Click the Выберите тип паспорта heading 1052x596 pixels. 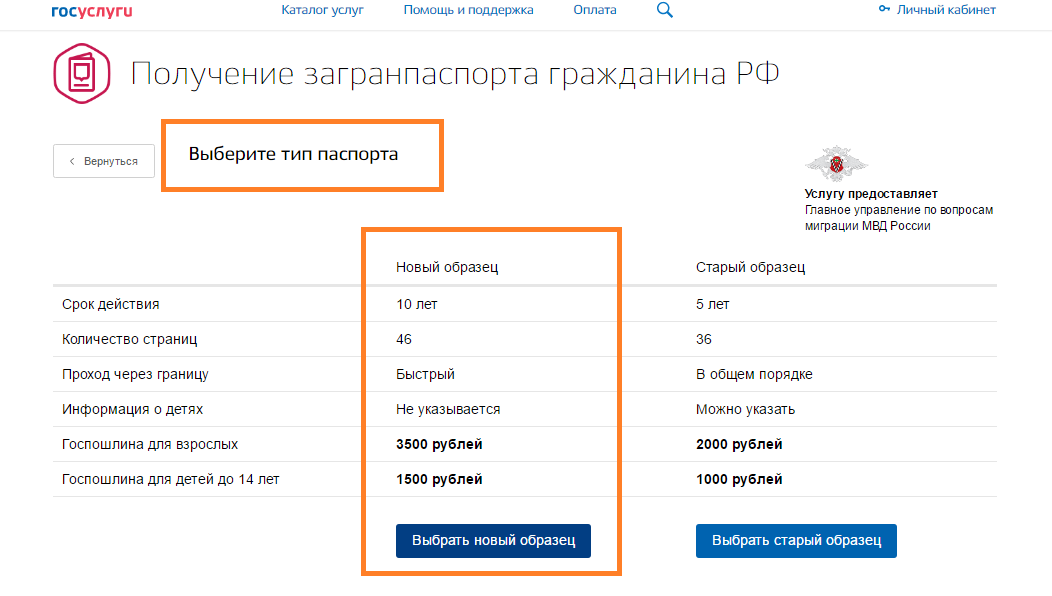(293, 154)
